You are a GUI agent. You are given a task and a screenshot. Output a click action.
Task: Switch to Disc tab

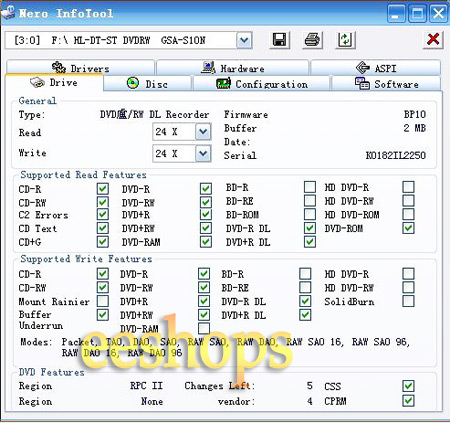[x=147, y=84]
